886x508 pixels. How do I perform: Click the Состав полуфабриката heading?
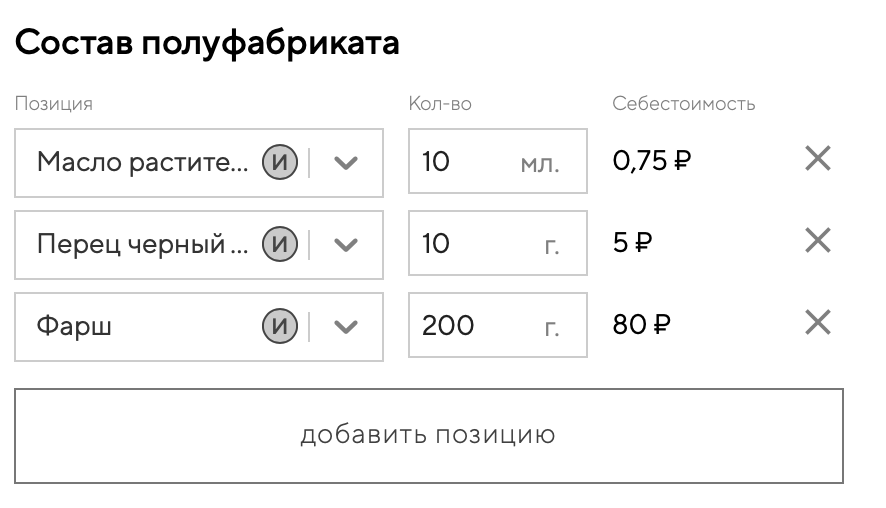tap(207, 43)
